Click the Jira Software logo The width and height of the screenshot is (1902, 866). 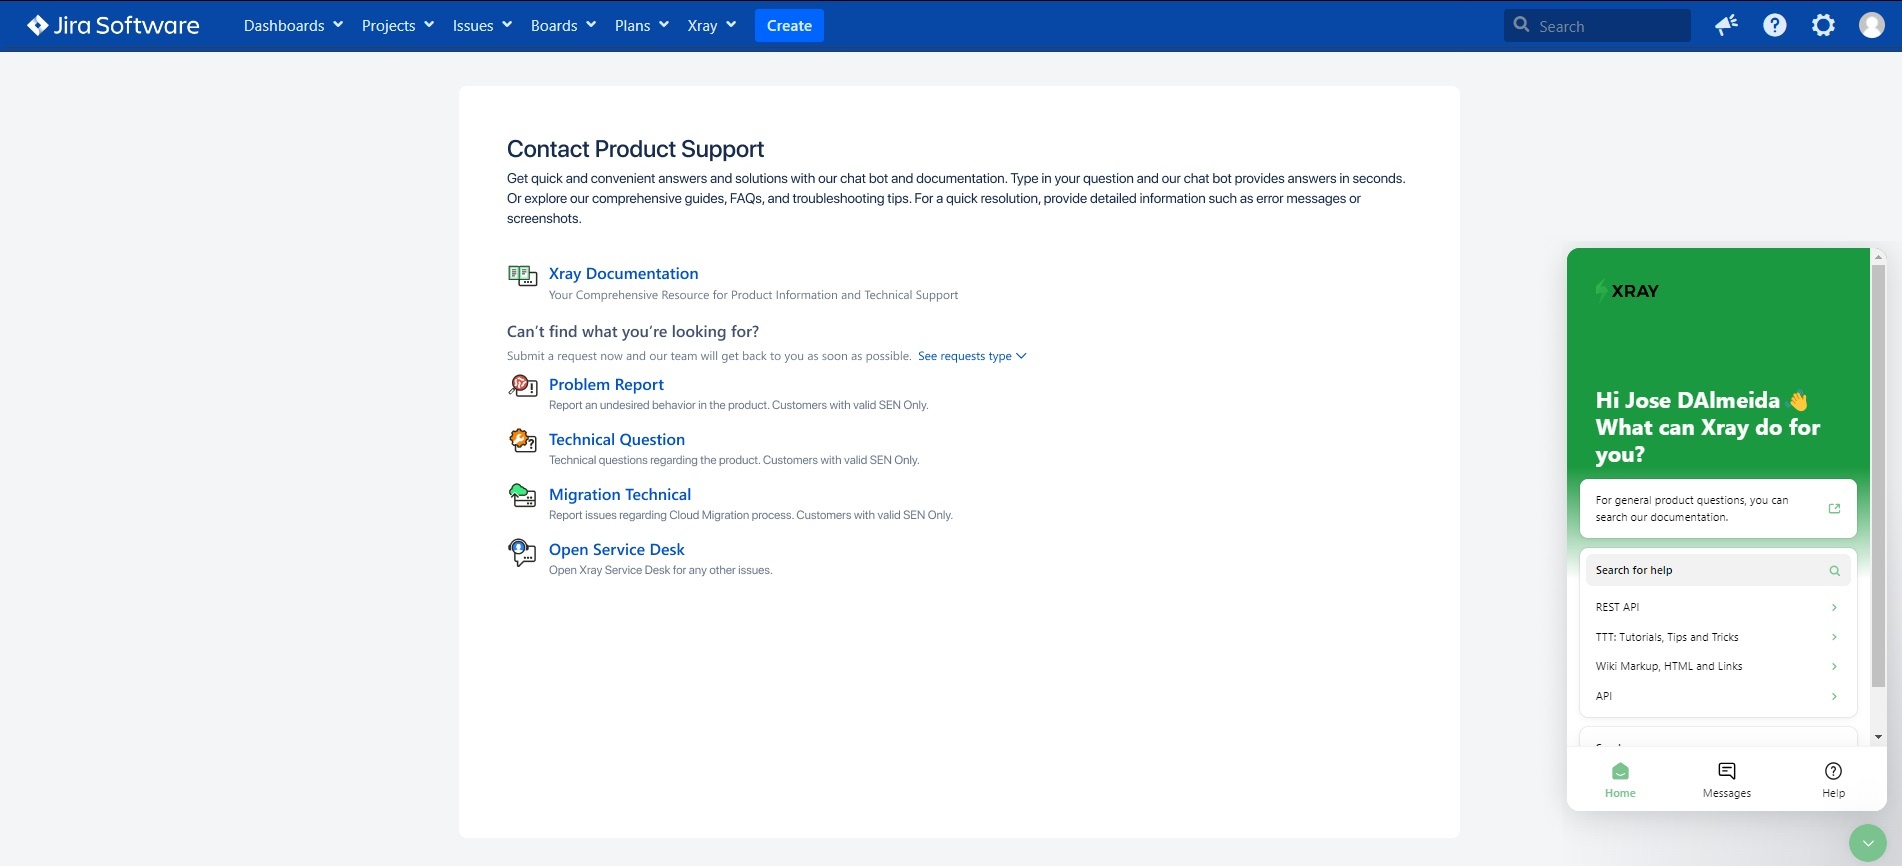113,25
